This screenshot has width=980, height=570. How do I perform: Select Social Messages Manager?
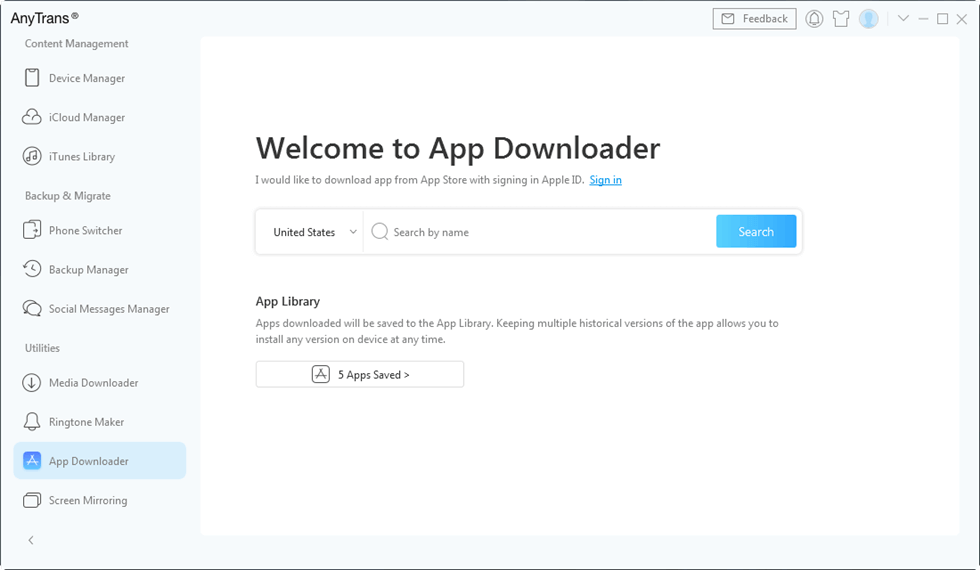point(109,309)
